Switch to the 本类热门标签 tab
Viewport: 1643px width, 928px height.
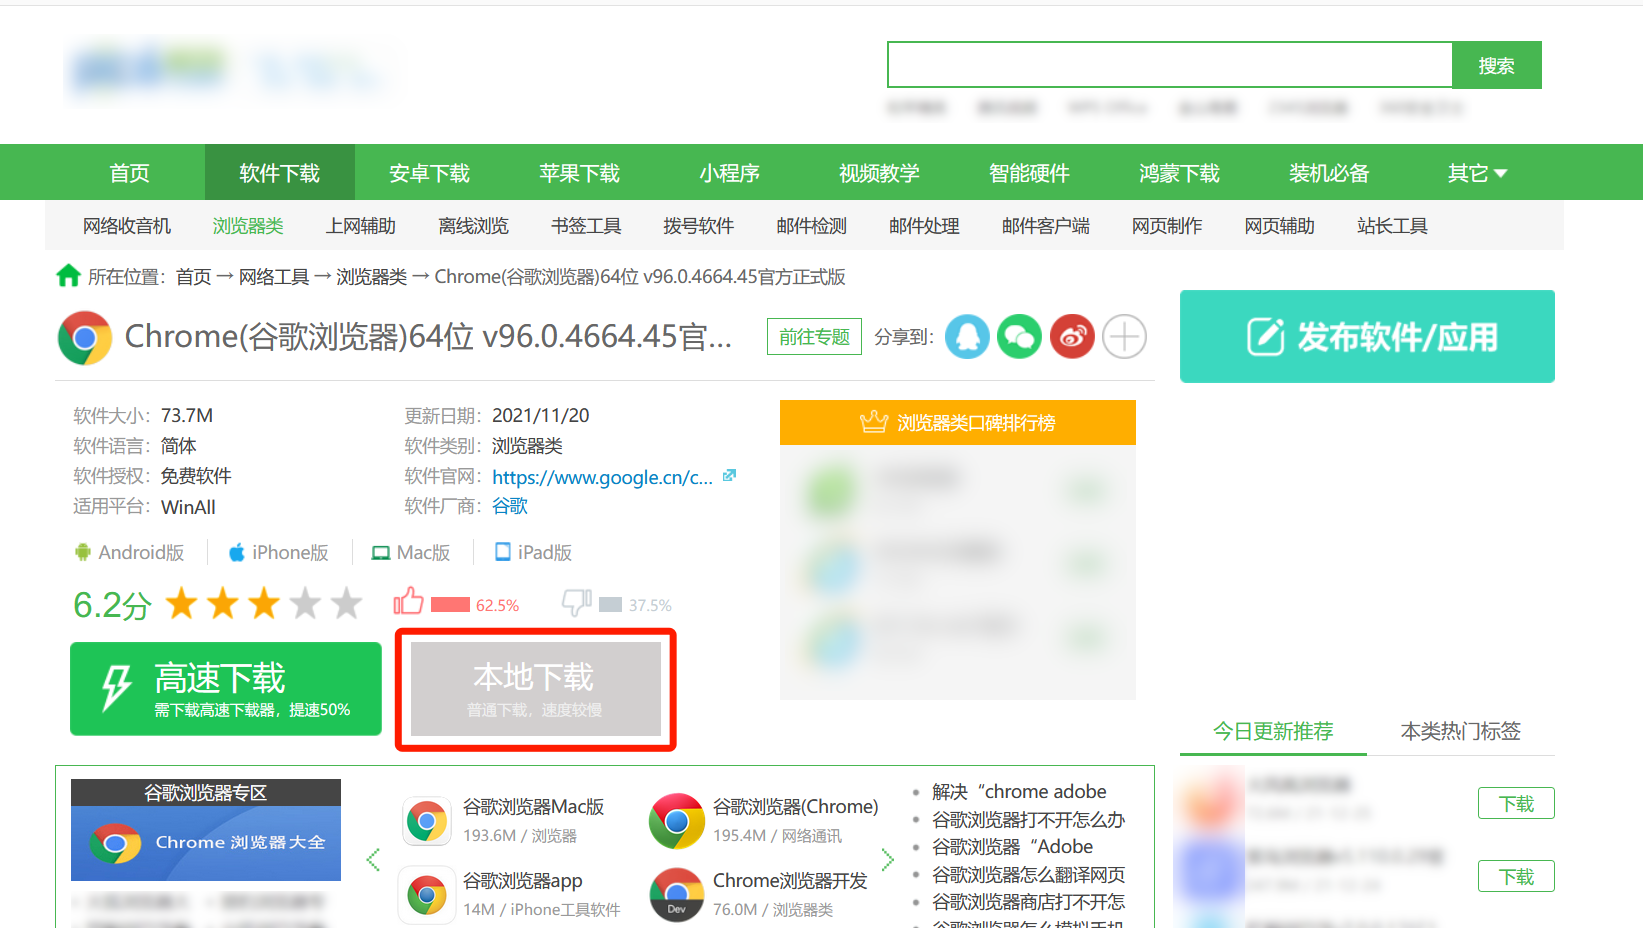[1459, 731]
